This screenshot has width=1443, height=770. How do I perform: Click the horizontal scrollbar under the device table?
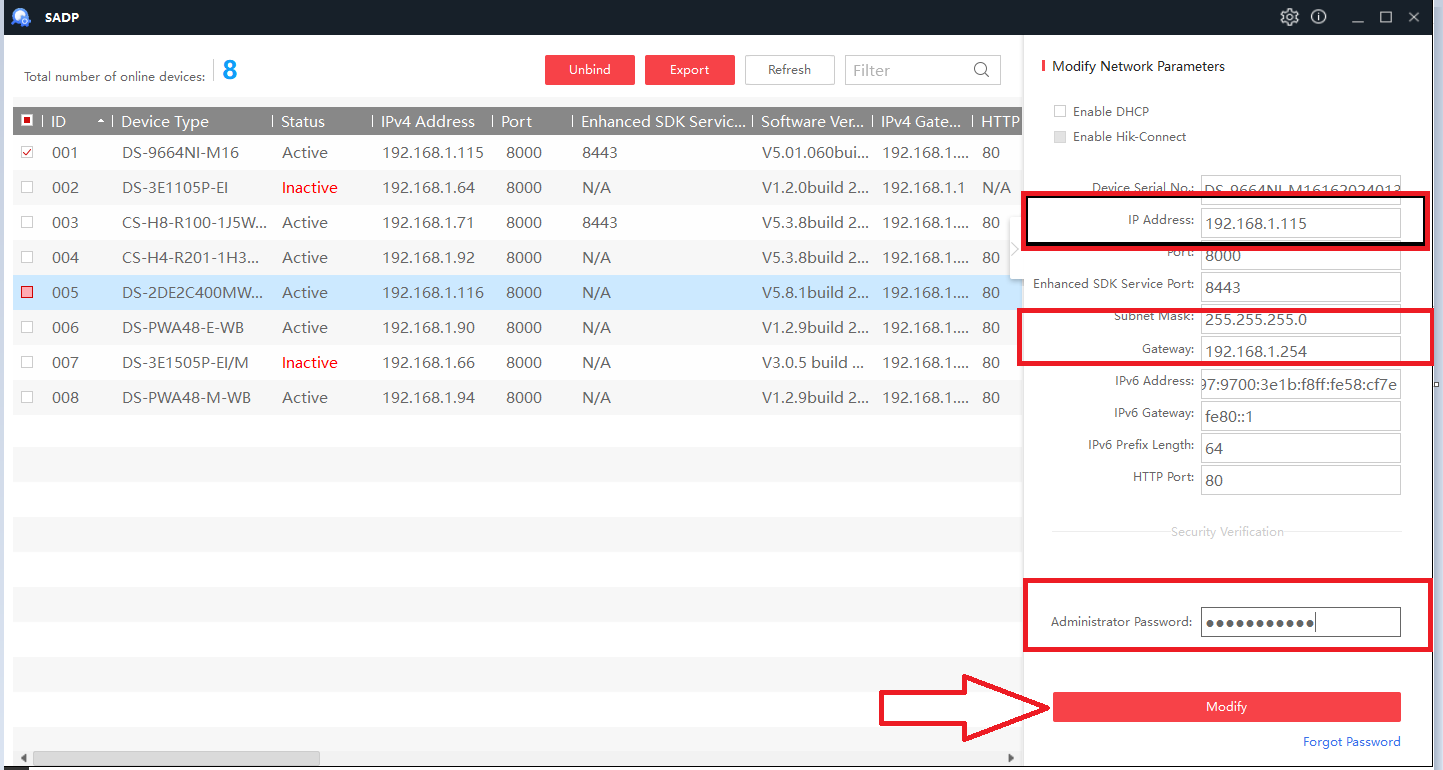tap(176, 758)
